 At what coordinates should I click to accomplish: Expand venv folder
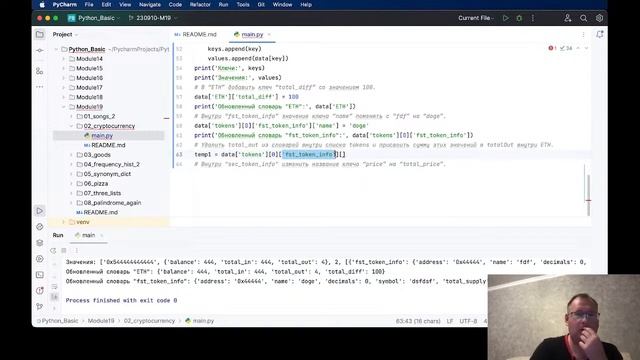point(64,222)
